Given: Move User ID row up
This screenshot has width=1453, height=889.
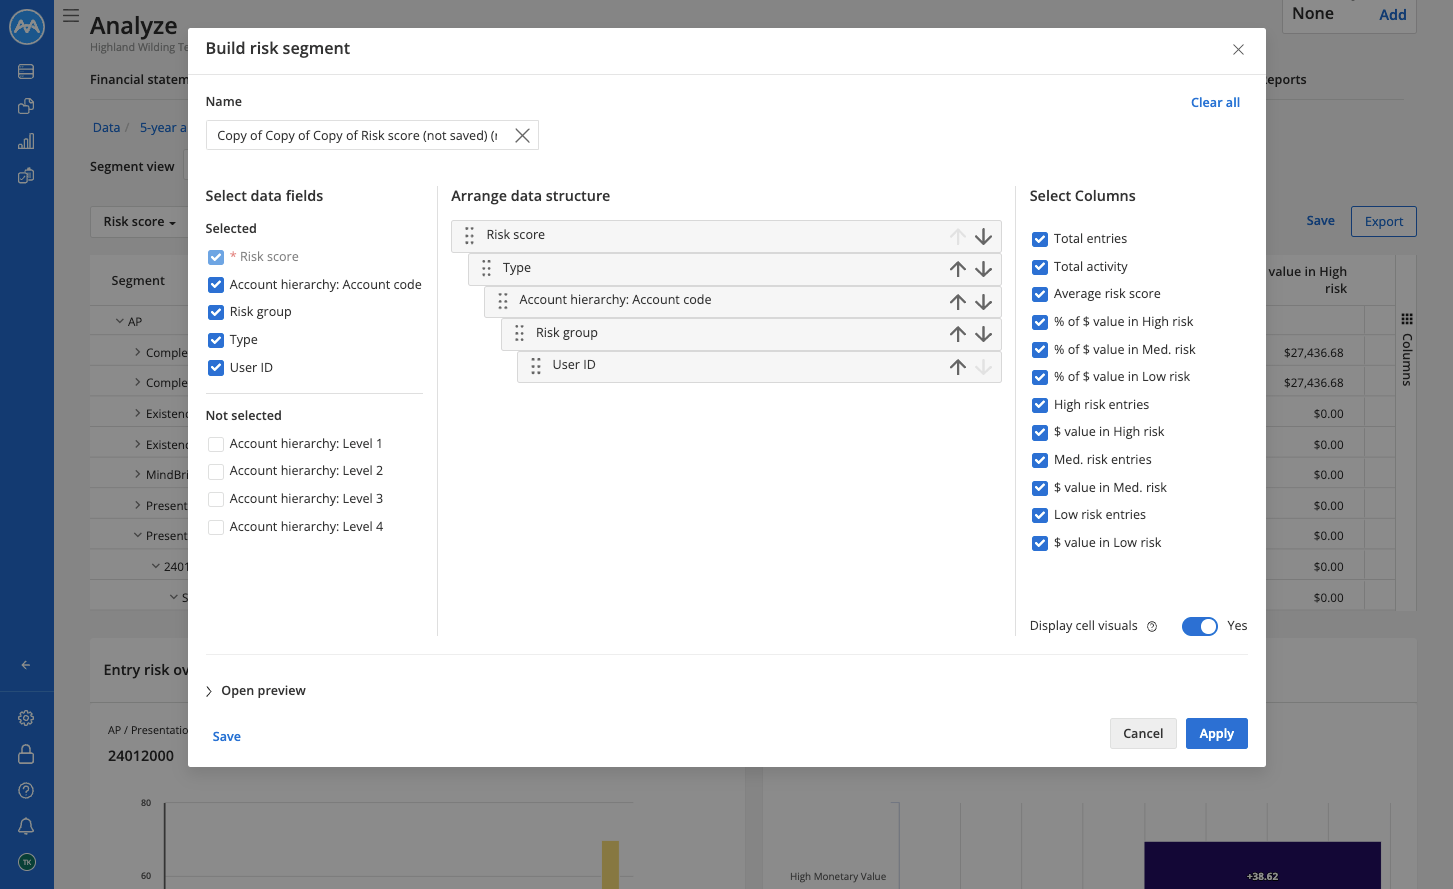Looking at the screenshot, I should tap(957, 367).
